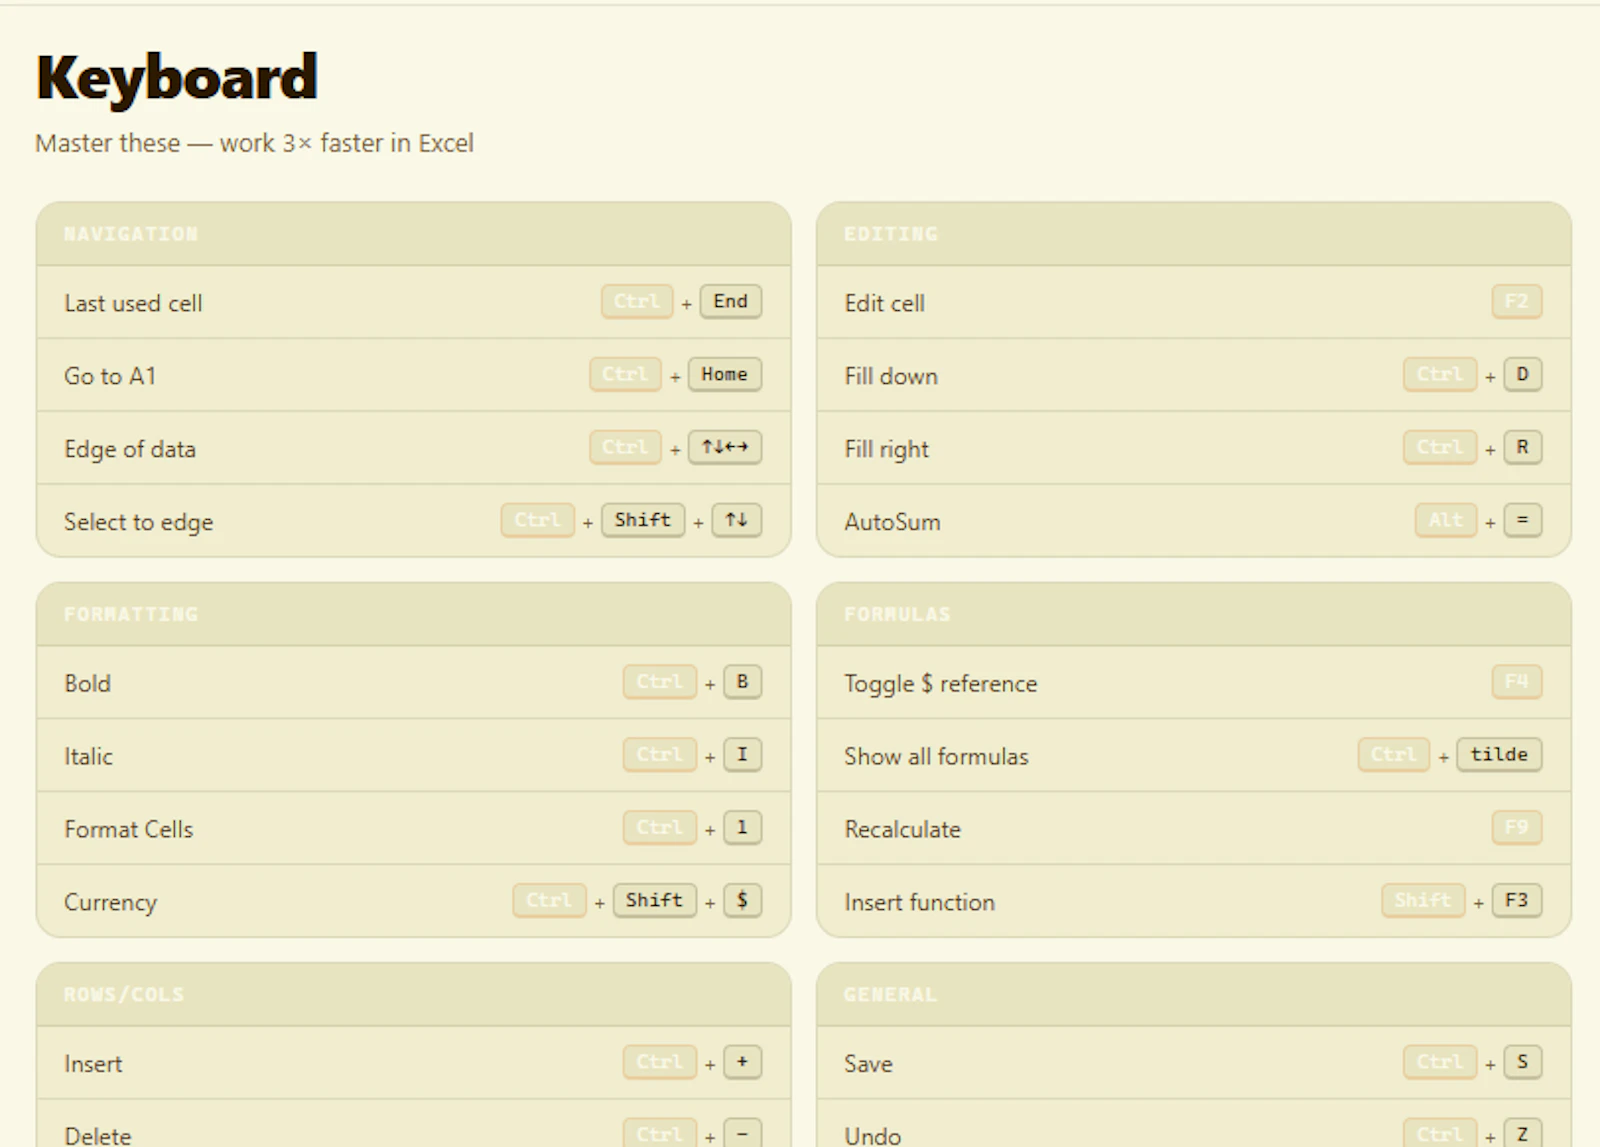Screen dimensions: 1600x1147
Task: Click the "Fill down" label
Action: [x=891, y=376]
